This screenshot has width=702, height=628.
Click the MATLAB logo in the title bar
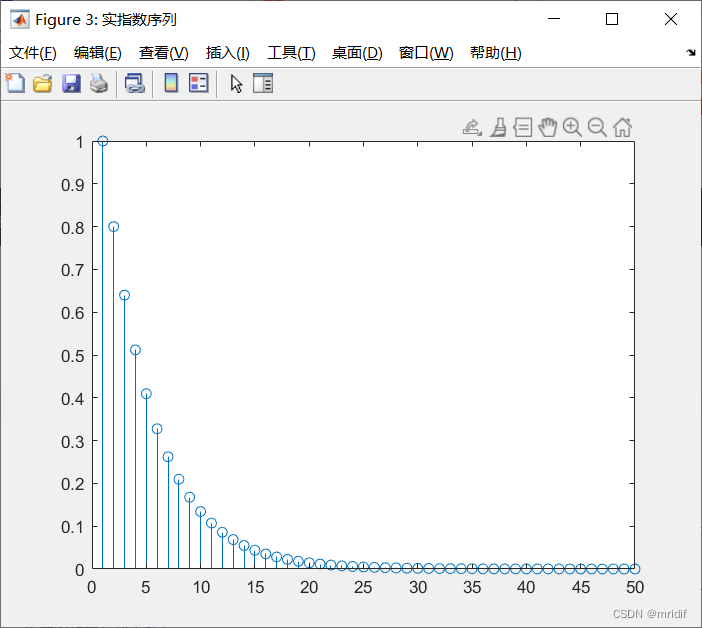pos(20,19)
